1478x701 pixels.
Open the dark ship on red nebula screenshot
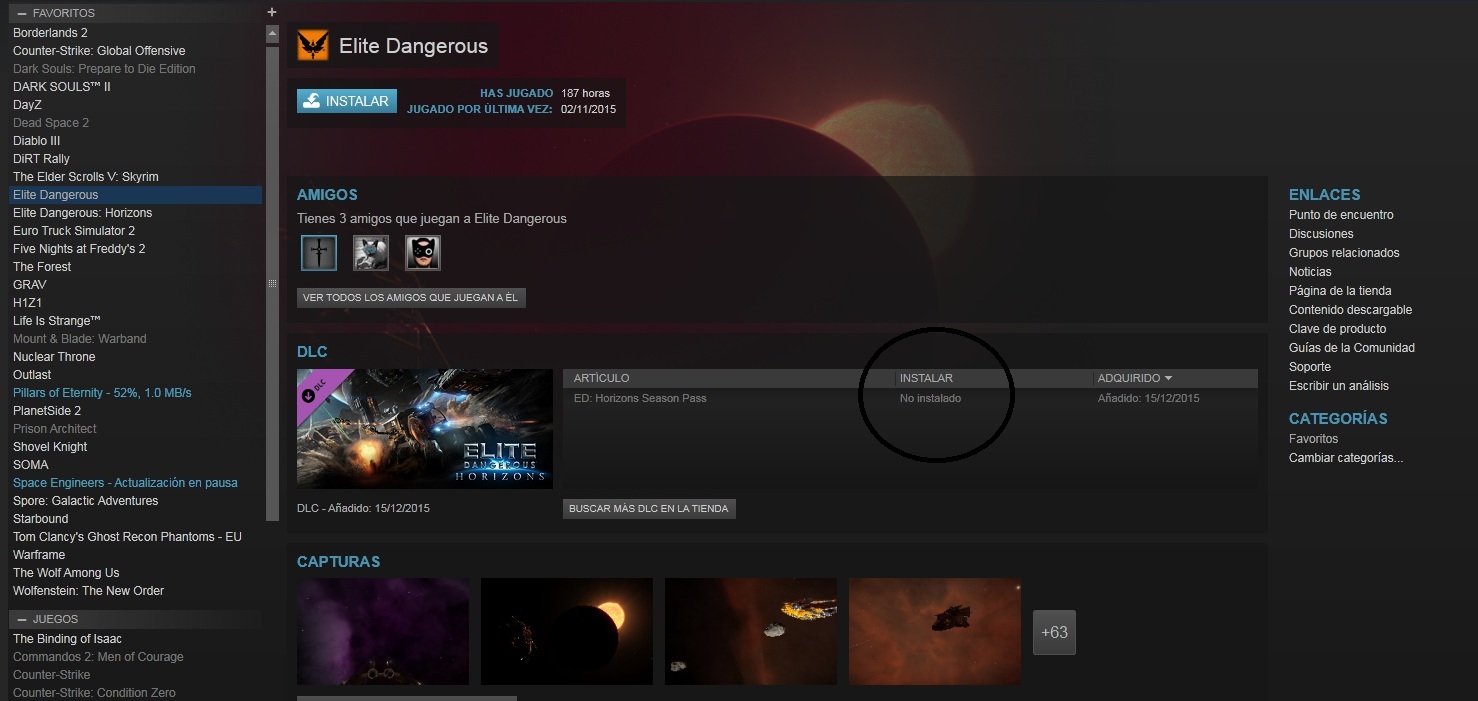(x=935, y=631)
